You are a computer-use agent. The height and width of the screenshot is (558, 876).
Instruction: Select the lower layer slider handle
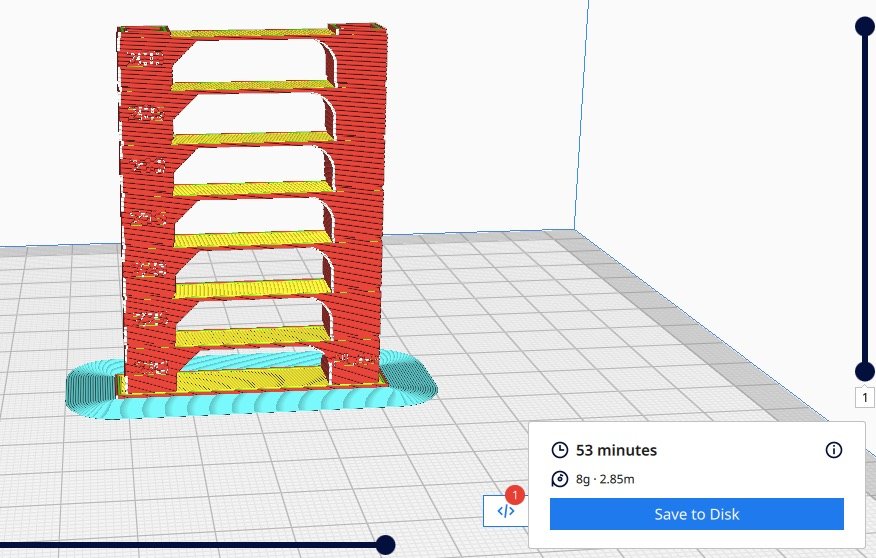(865, 371)
